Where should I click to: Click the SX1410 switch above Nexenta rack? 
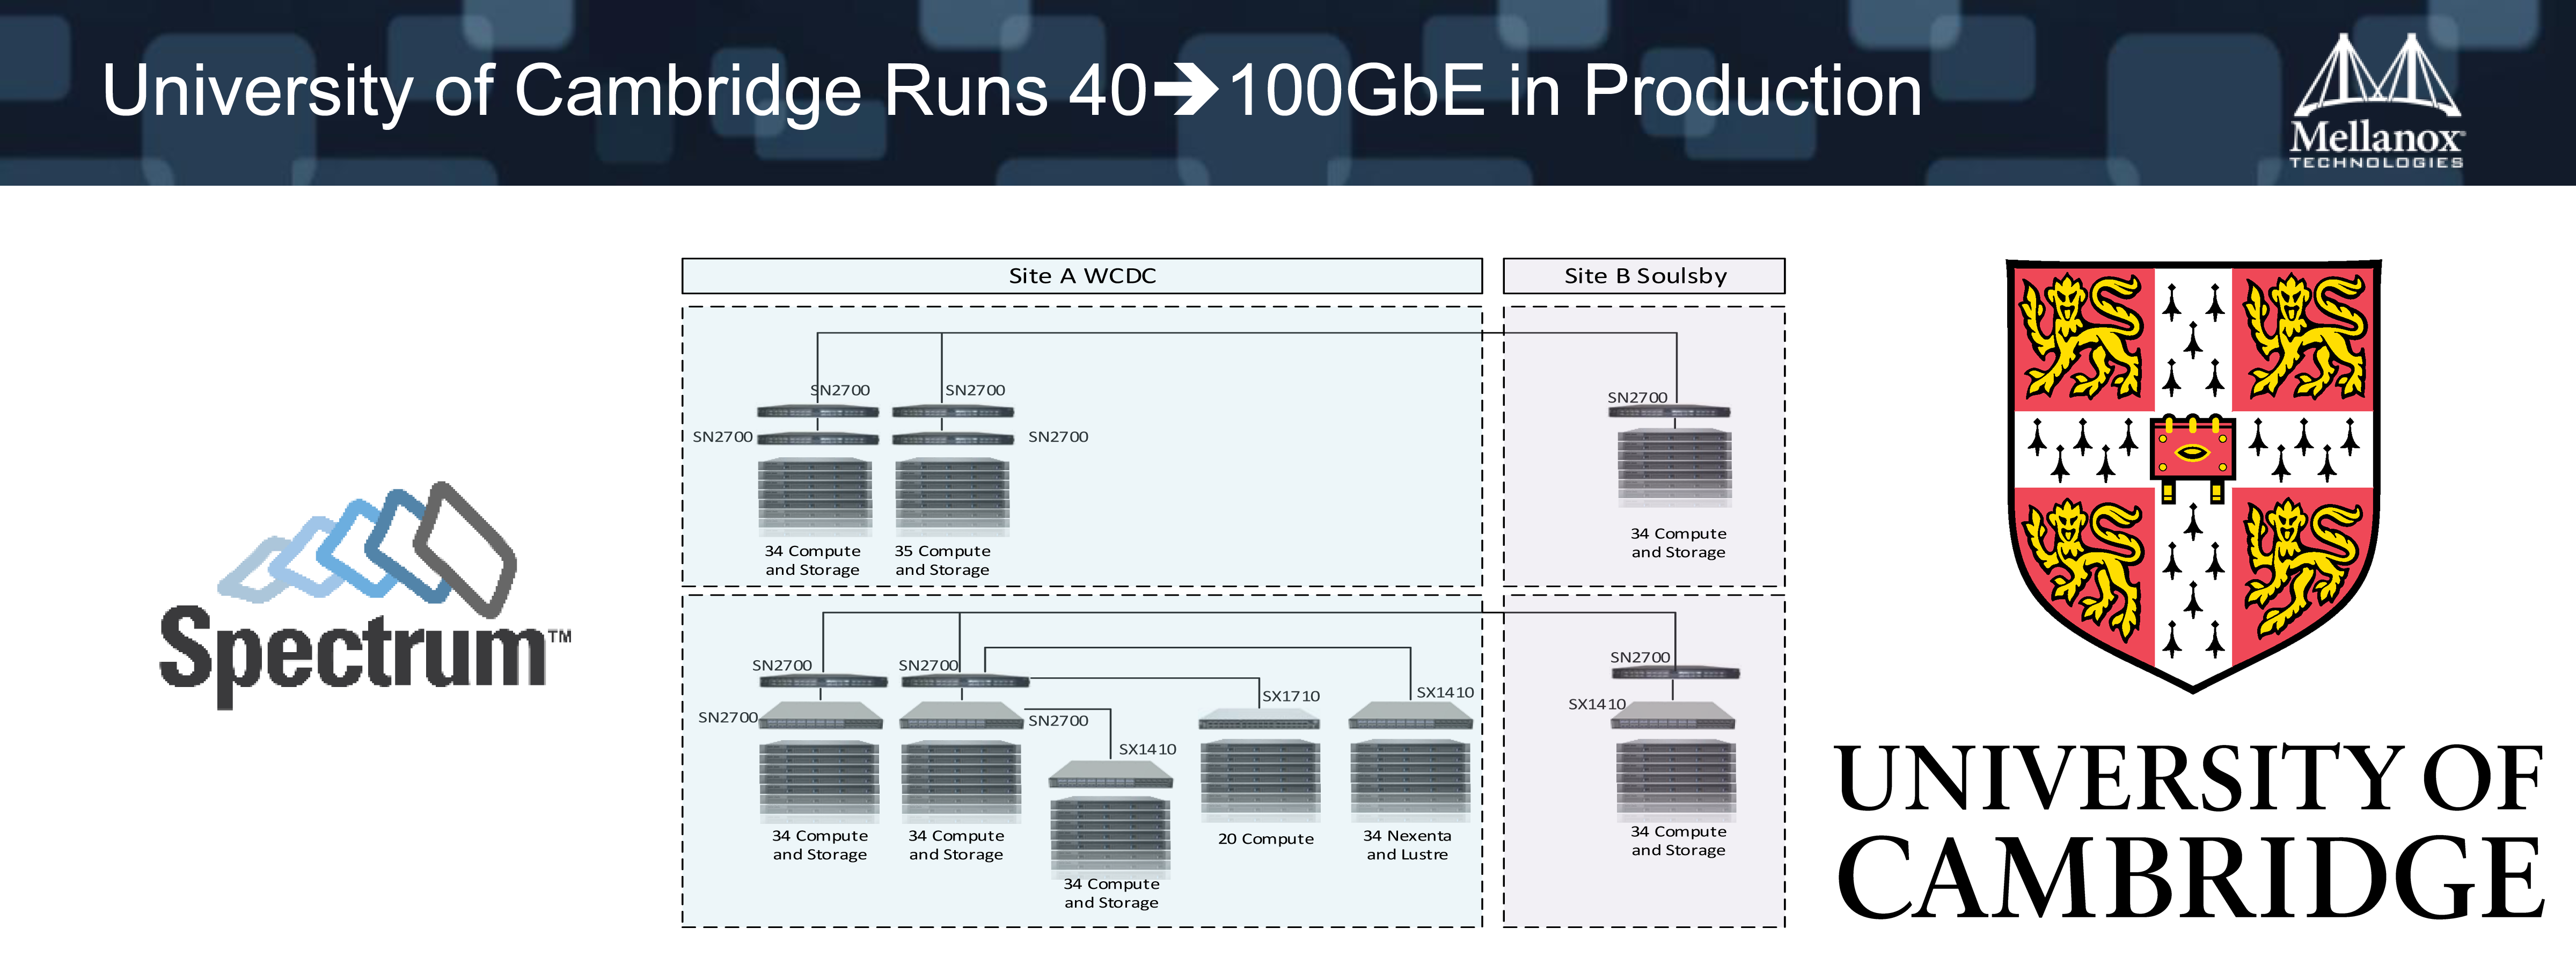point(1410,717)
